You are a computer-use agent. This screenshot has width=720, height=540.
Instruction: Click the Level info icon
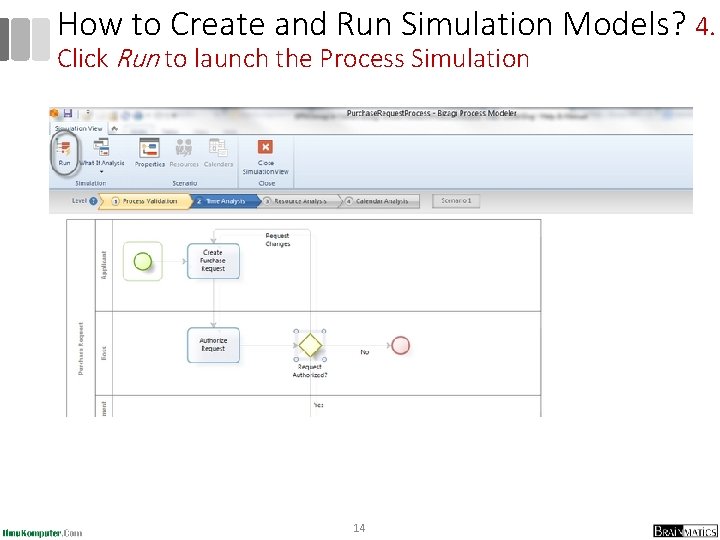click(93, 201)
